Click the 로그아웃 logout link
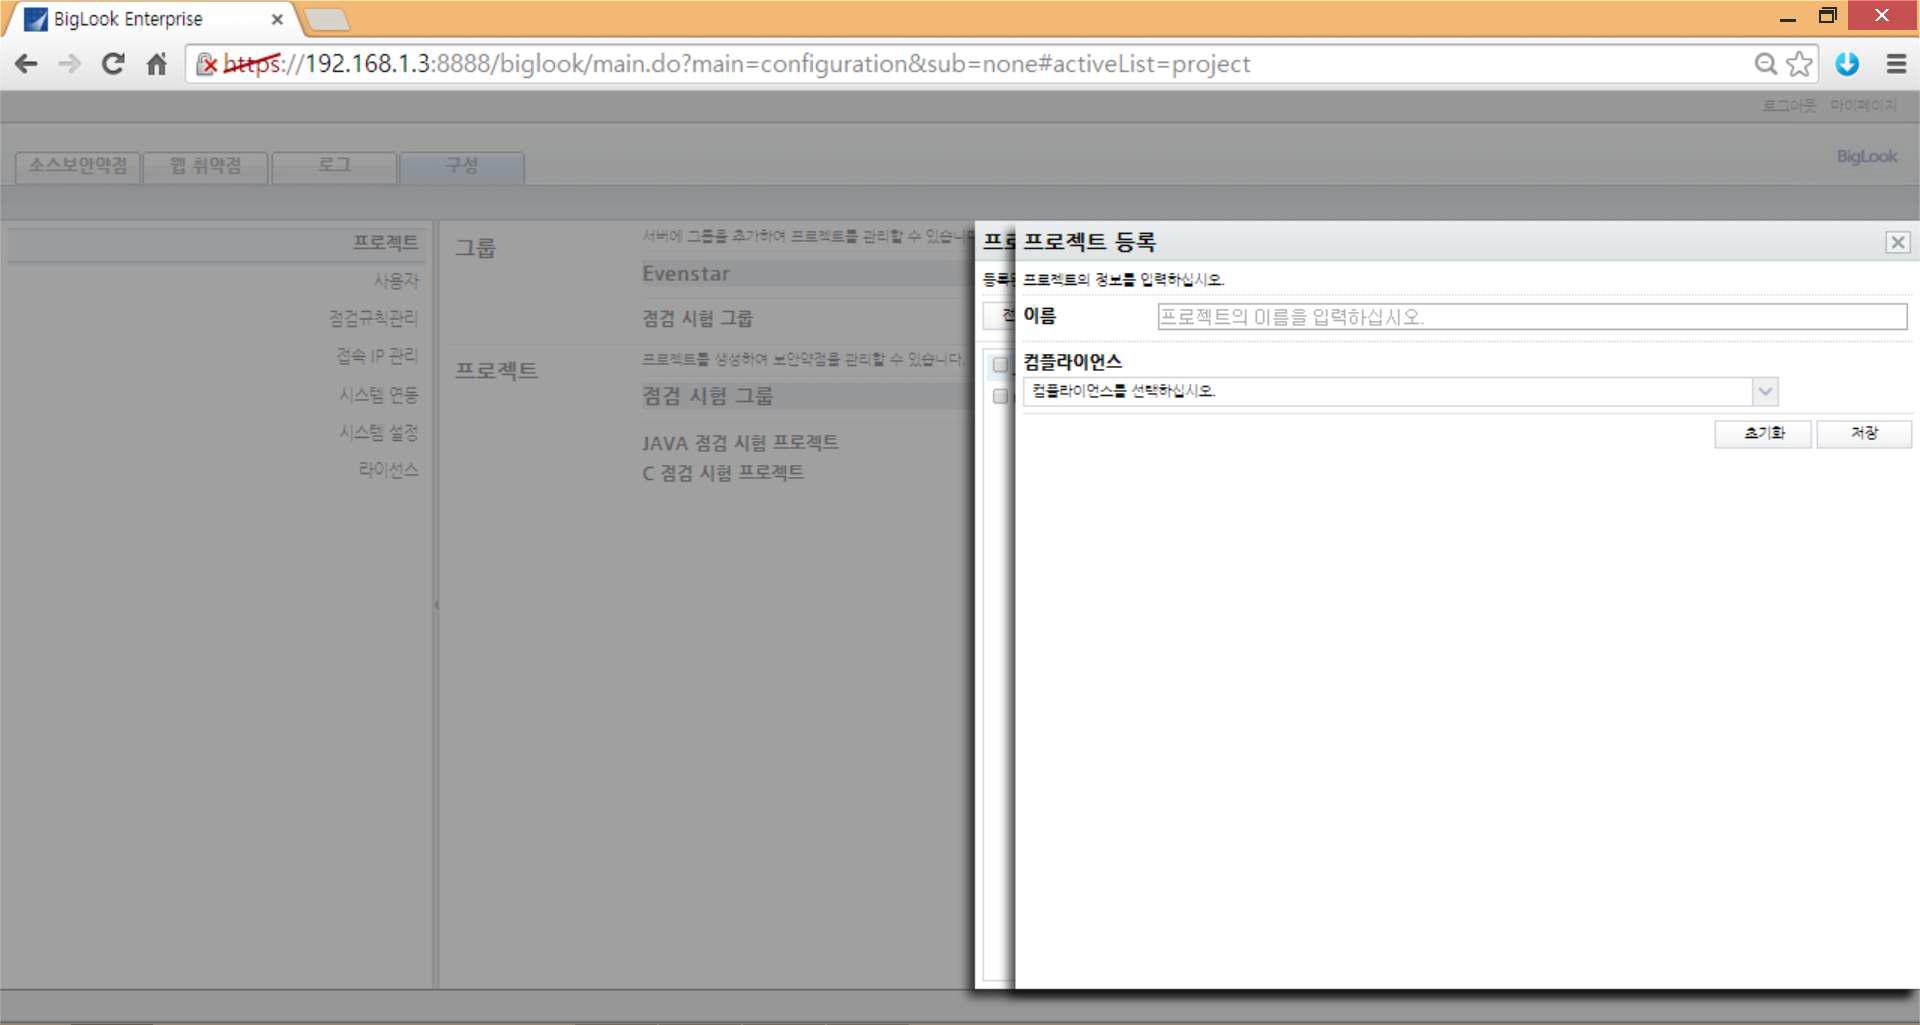The height and width of the screenshot is (1025, 1920). click(1788, 105)
